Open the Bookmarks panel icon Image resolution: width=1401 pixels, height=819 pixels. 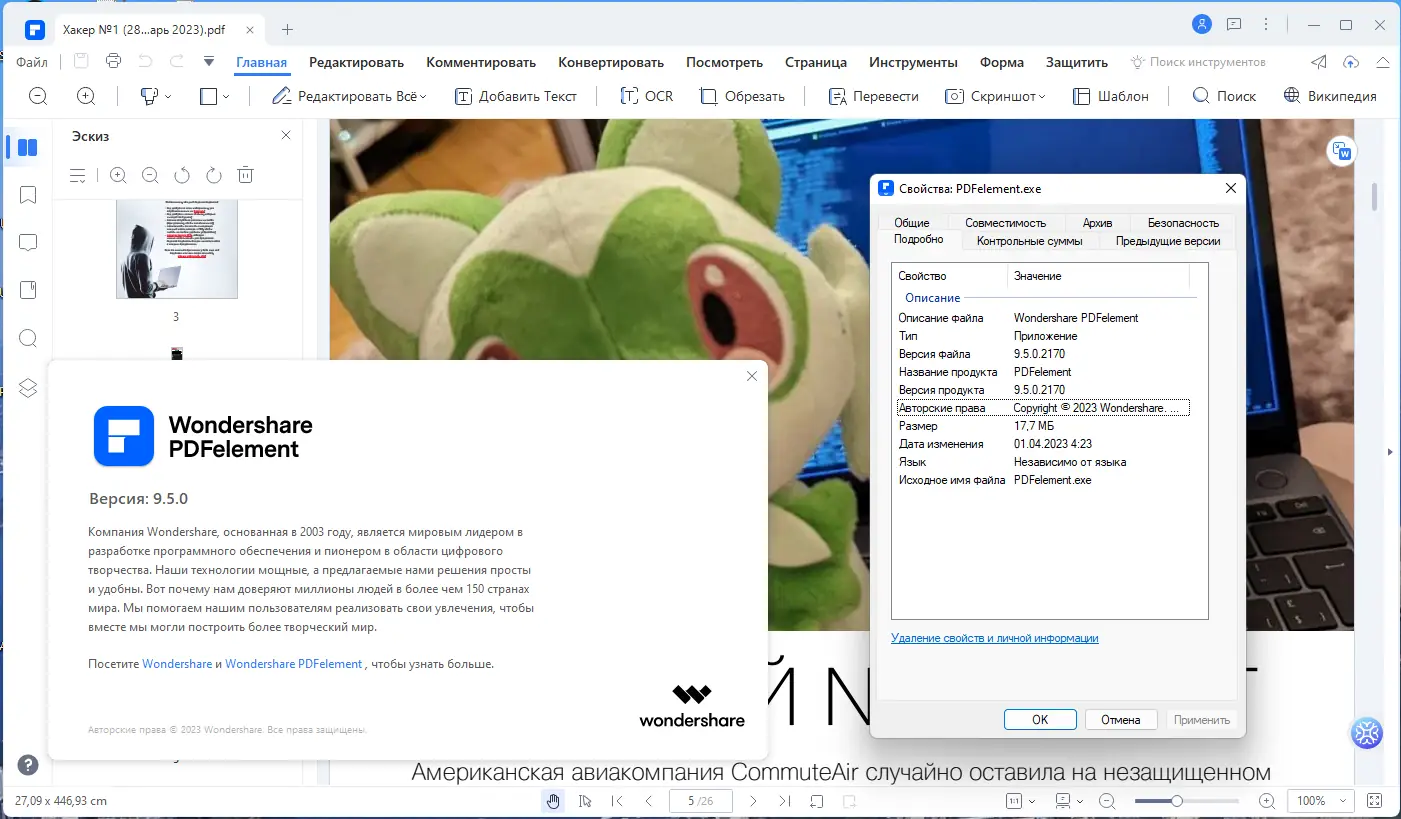tap(27, 195)
